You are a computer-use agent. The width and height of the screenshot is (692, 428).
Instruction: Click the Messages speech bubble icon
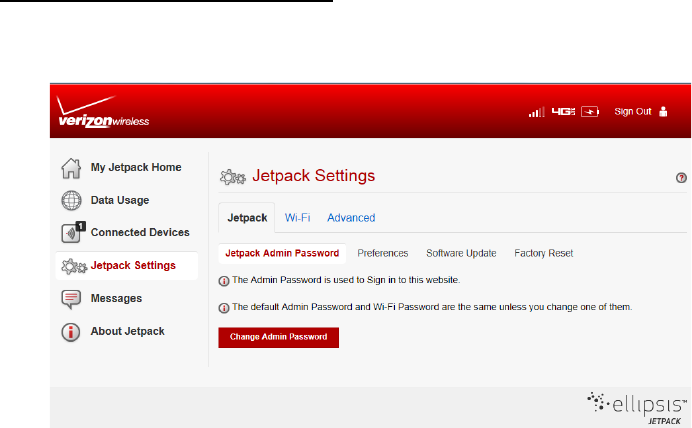[71, 299]
